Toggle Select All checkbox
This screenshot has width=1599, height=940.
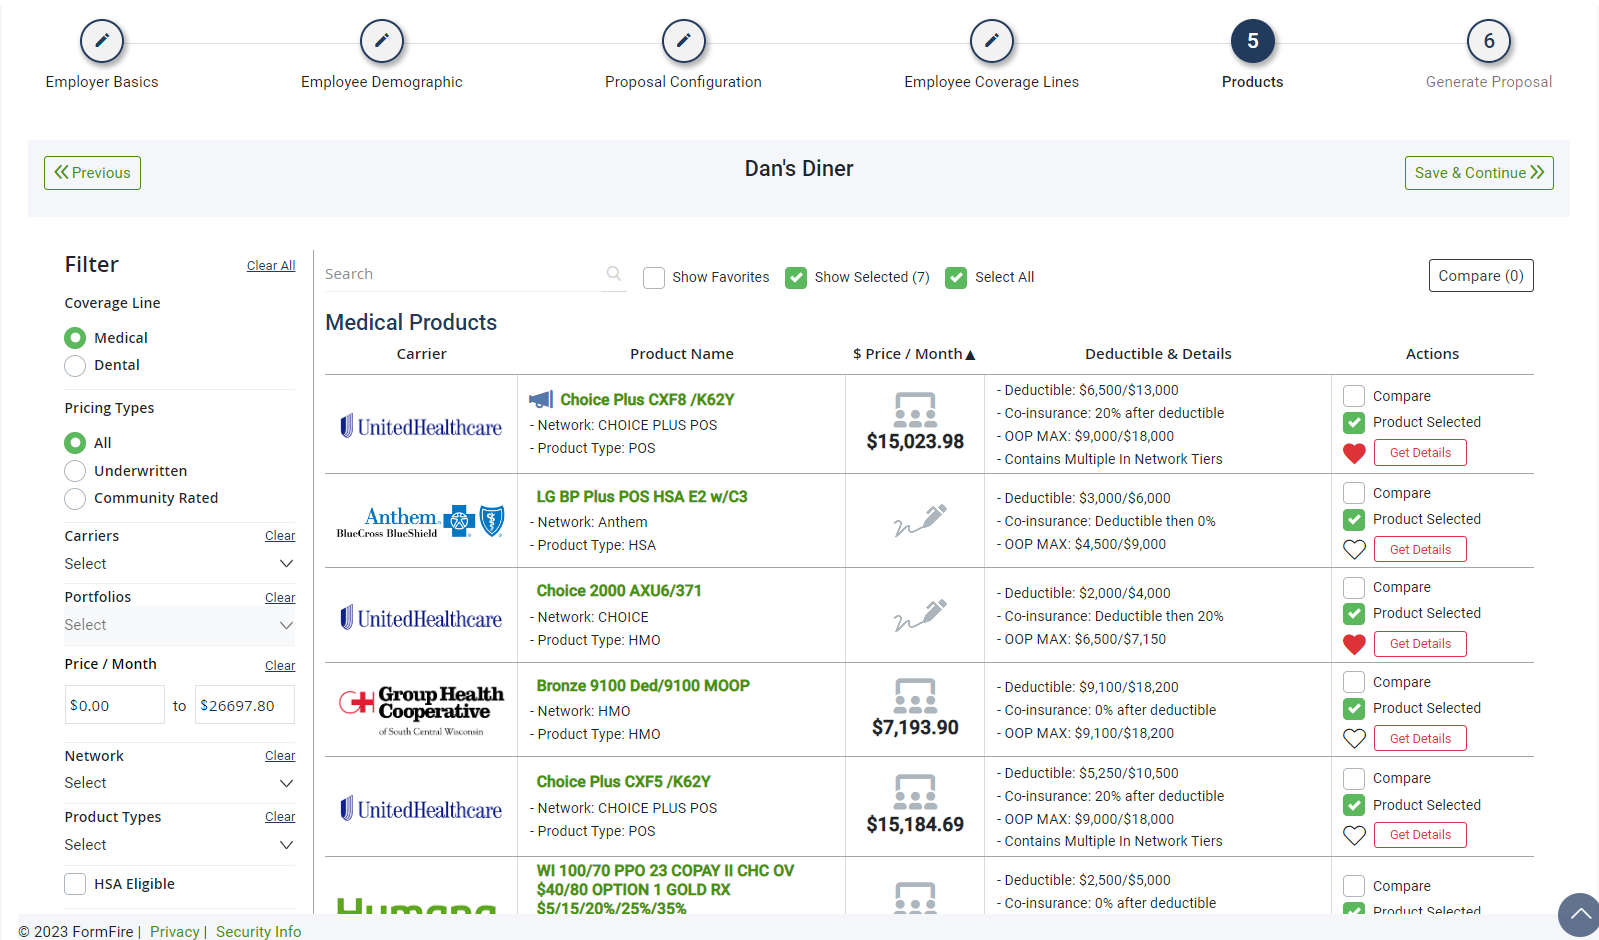click(956, 278)
